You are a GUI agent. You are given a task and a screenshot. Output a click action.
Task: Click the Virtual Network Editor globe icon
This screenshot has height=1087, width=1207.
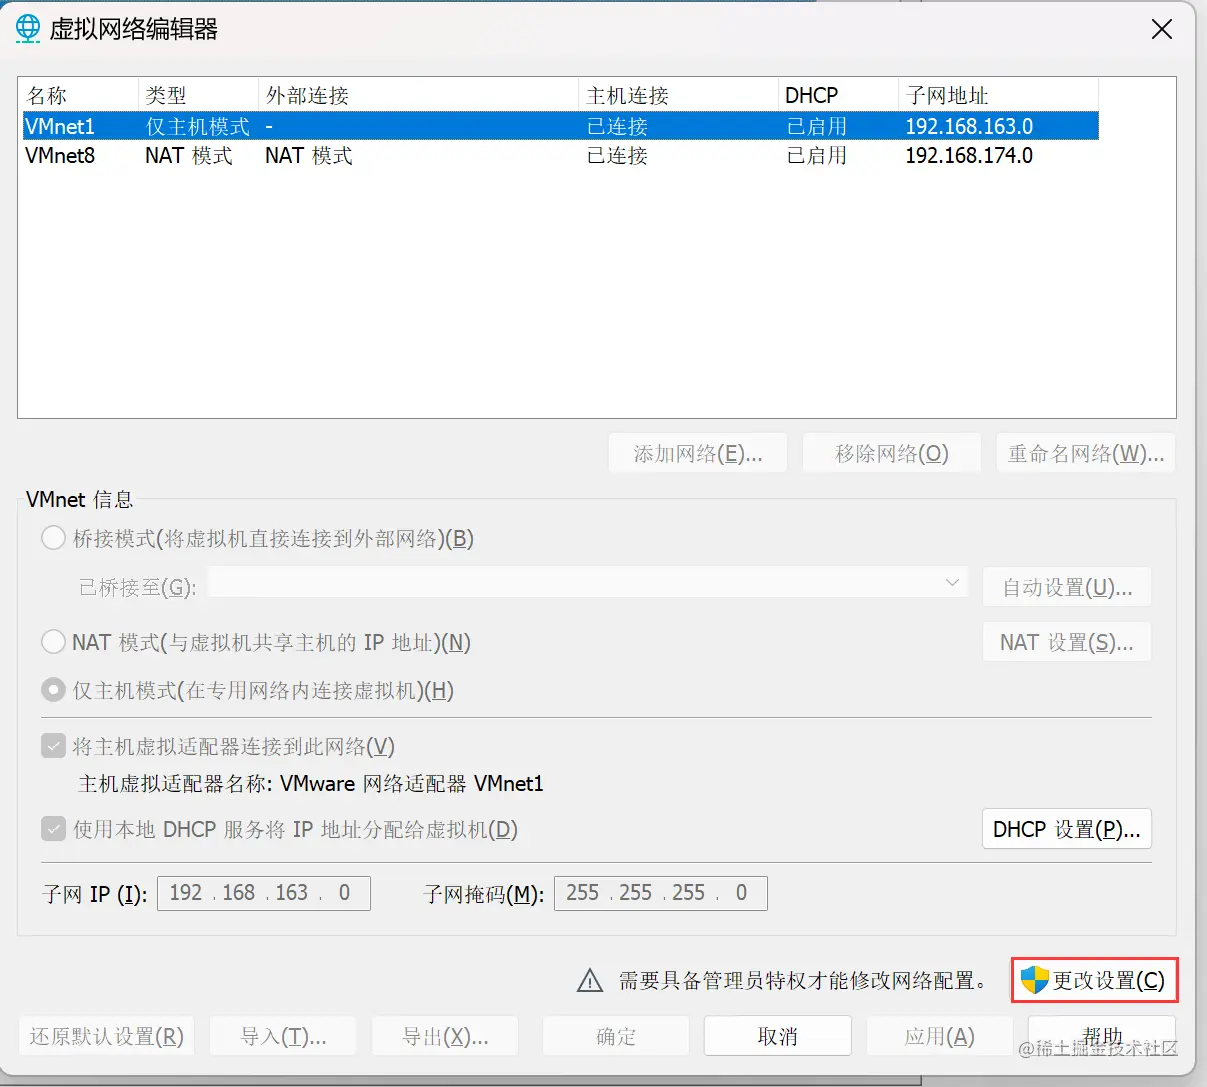(28, 28)
